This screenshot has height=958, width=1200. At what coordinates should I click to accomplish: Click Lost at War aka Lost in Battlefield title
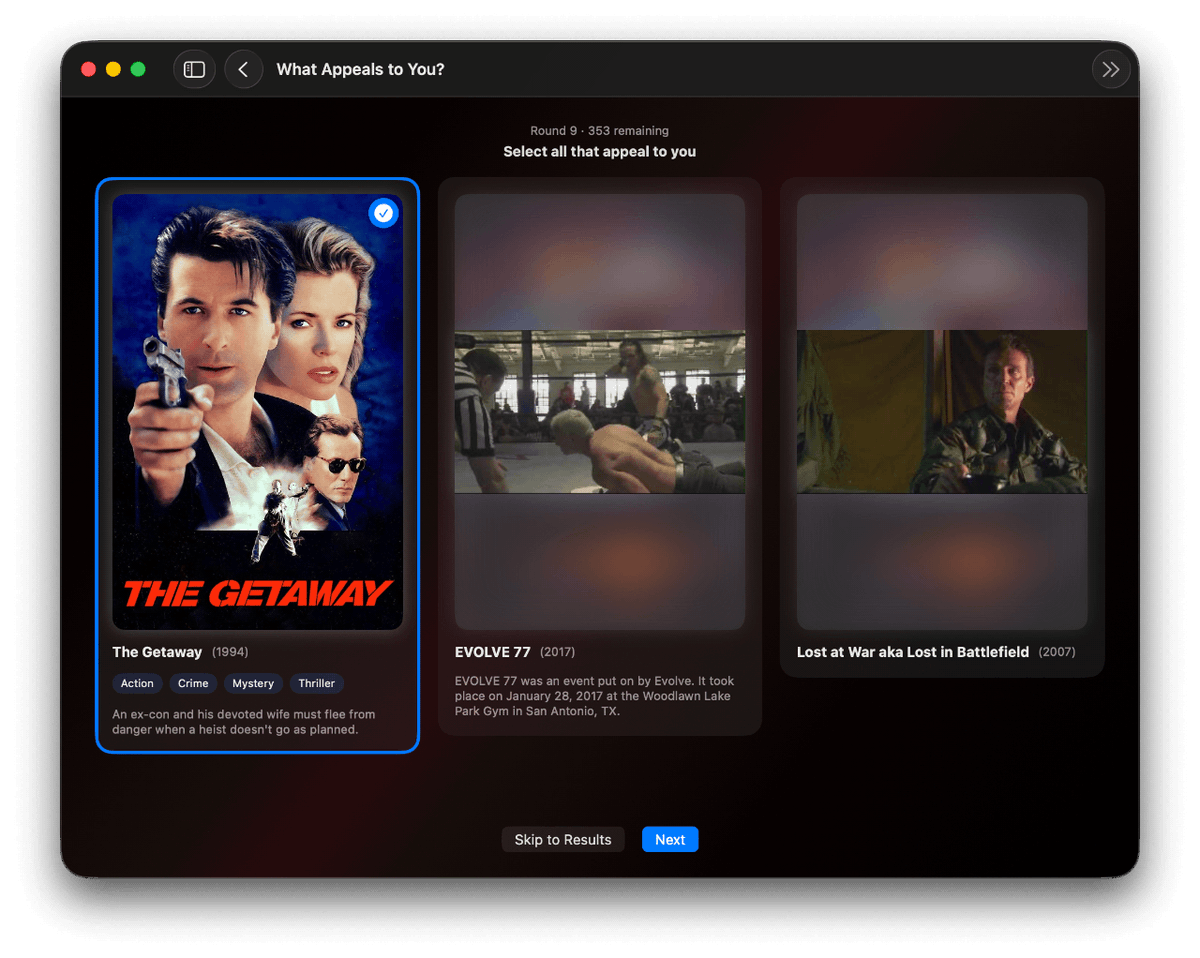[913, 652]
